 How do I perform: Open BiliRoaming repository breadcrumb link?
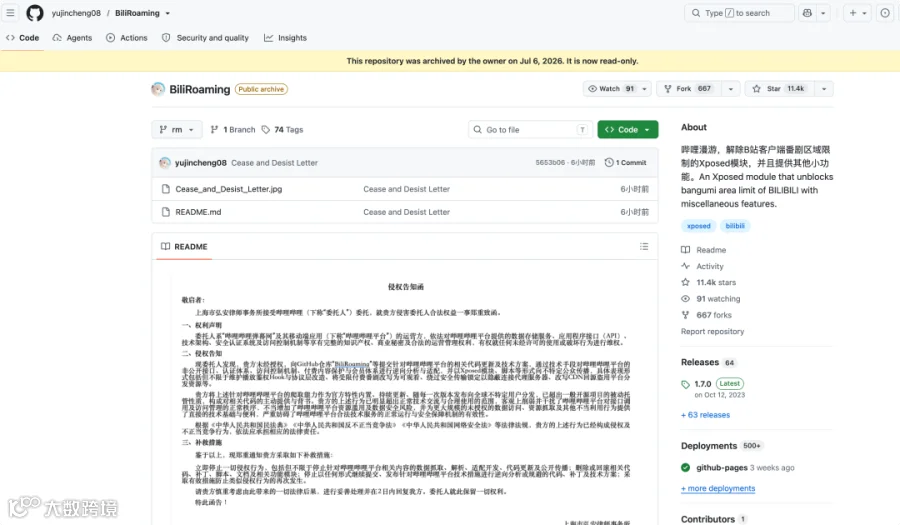pos(137,13)
